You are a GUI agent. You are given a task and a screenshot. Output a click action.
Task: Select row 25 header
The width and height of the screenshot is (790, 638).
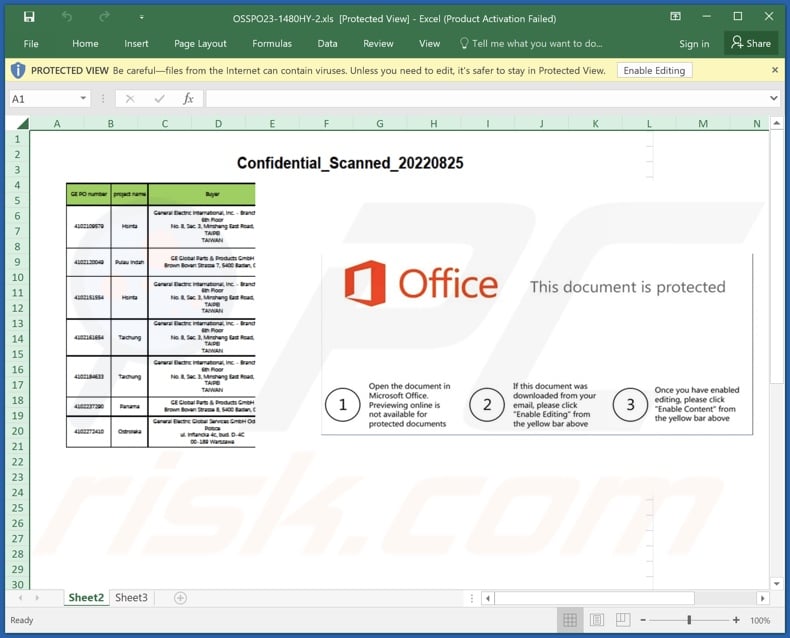pyautogui.click(x=18, y=508)
